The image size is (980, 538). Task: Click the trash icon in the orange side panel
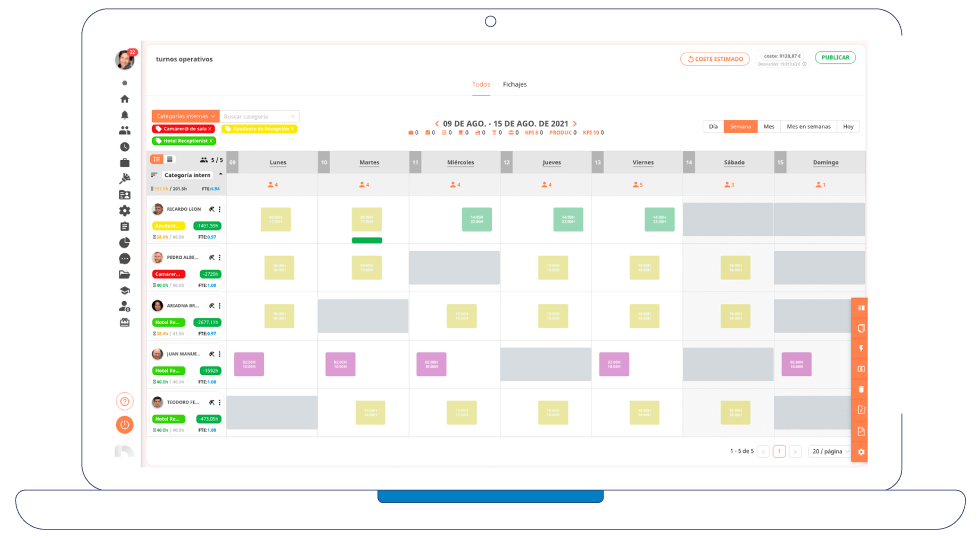[x=861, y=389]
